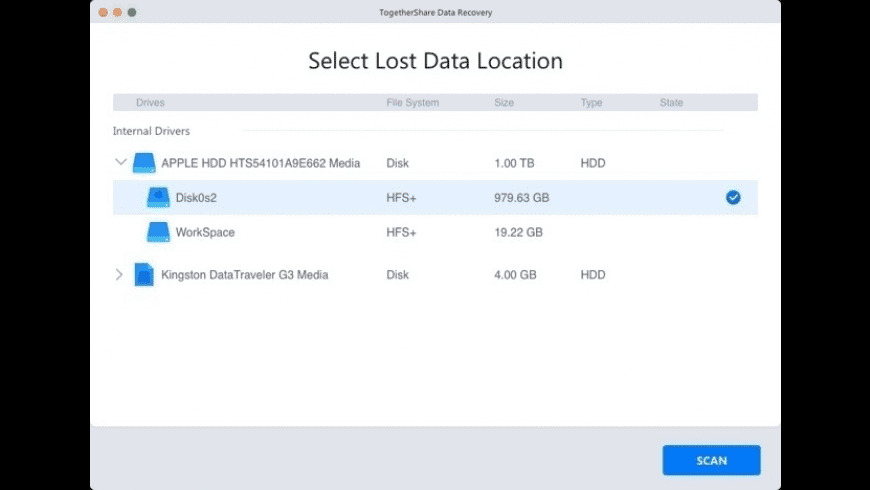
Task: Click the Kingston DataTraveler USB drive icon
Action: 145,274
